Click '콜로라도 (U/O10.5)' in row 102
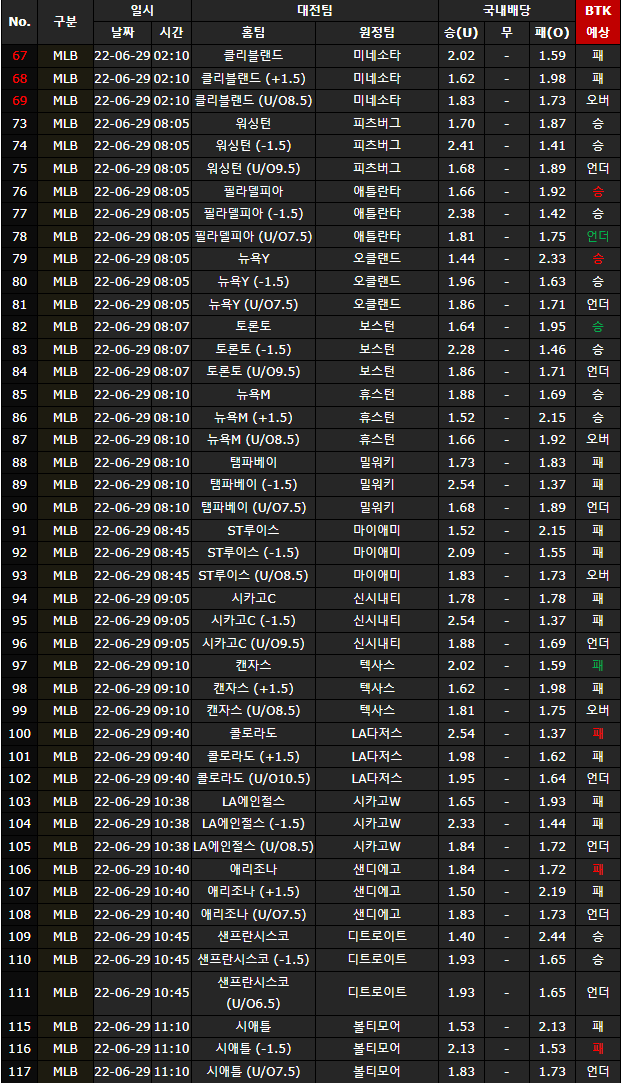 pos(254,778)
